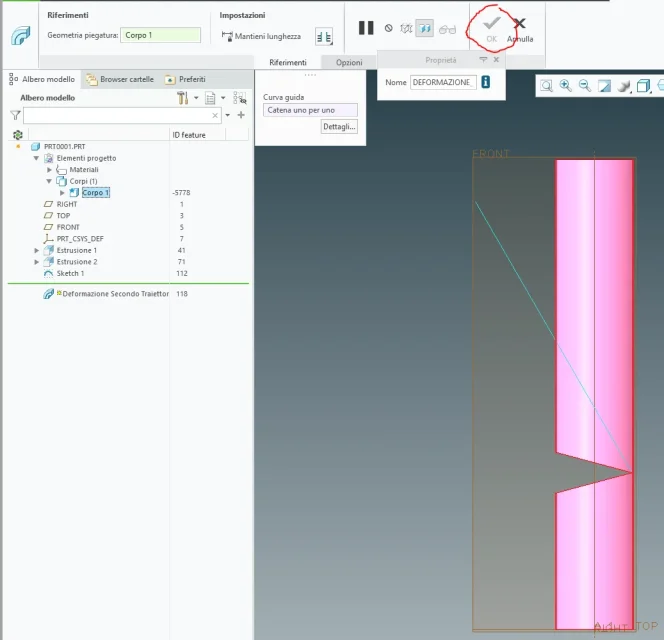The height and width of the screenshot is (640, 664).
Task: Pause the feature with the pause icon
Action: [x=366, y=29]
